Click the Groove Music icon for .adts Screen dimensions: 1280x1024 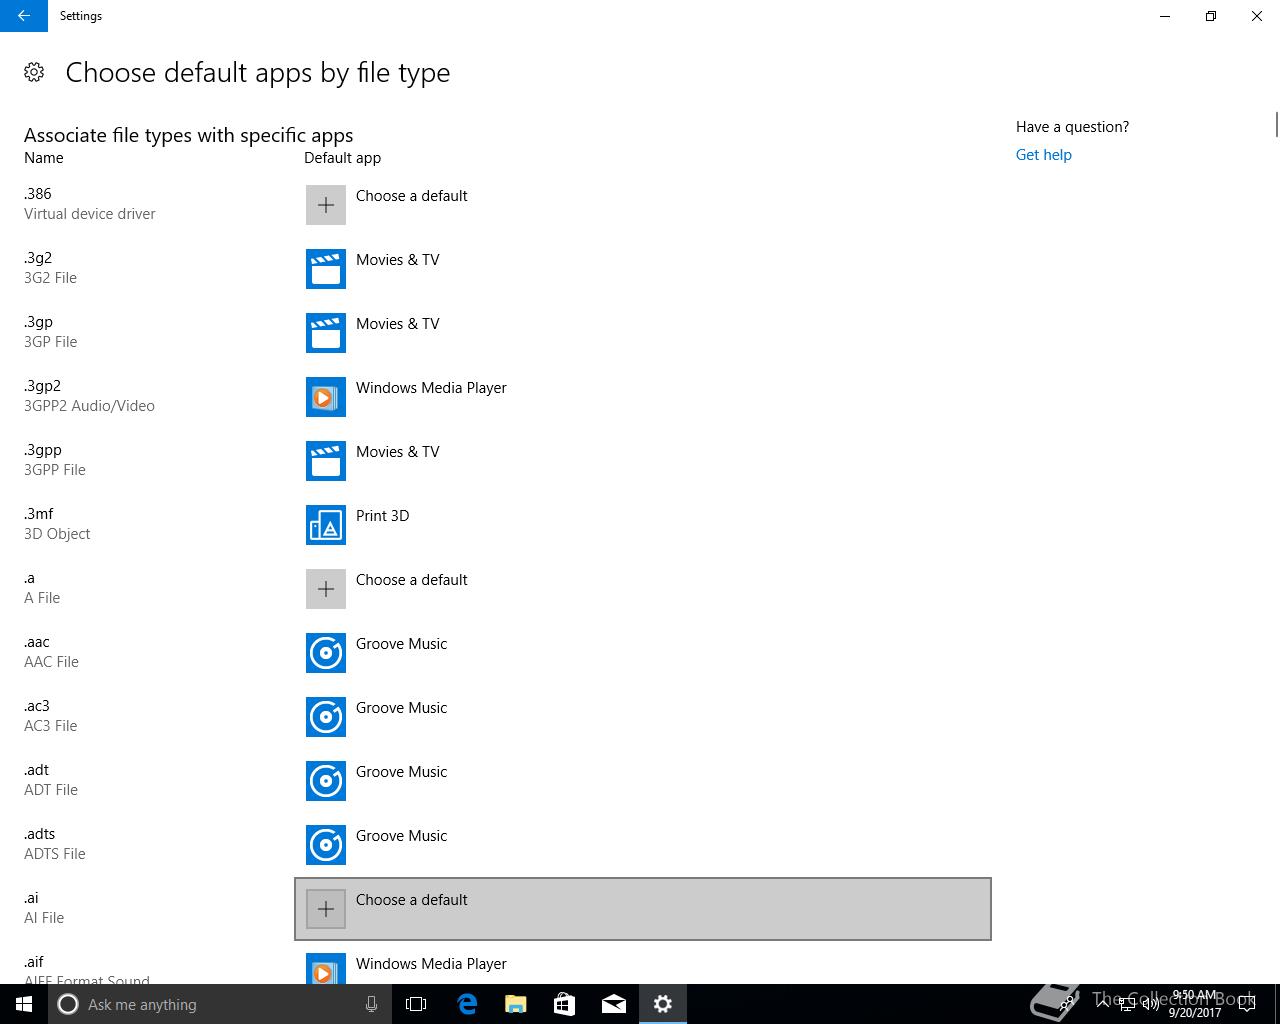point(326,845)
